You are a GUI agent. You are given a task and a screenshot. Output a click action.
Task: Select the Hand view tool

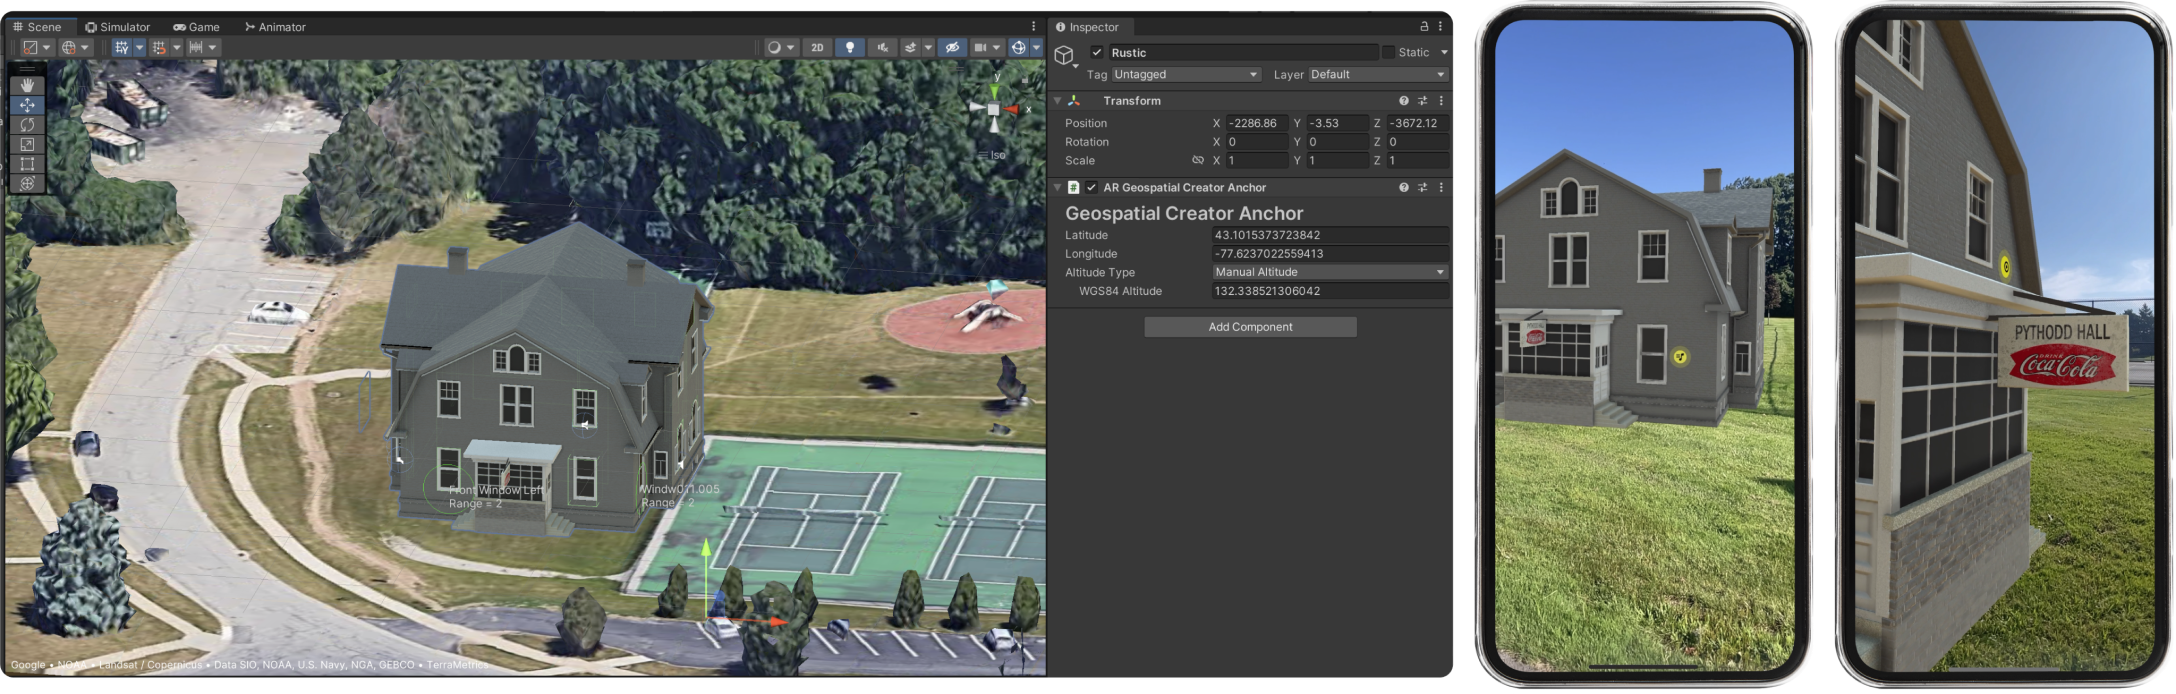(x=27, y=85)
